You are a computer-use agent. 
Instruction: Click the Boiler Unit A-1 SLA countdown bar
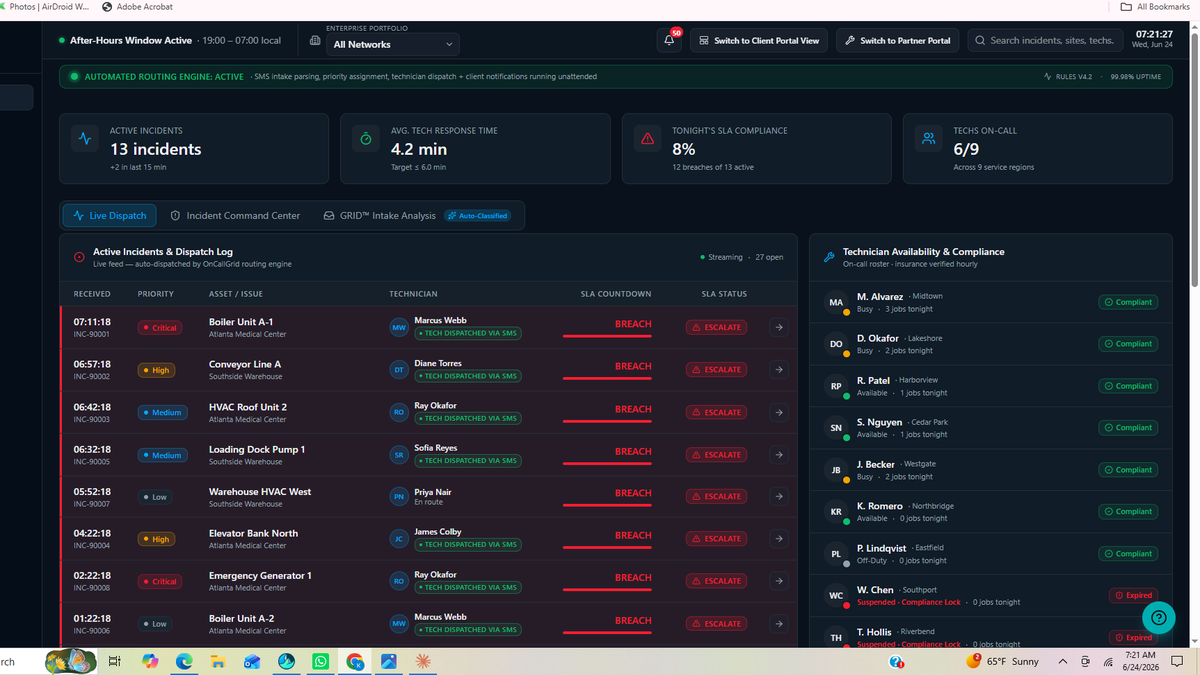pos(607,336)
